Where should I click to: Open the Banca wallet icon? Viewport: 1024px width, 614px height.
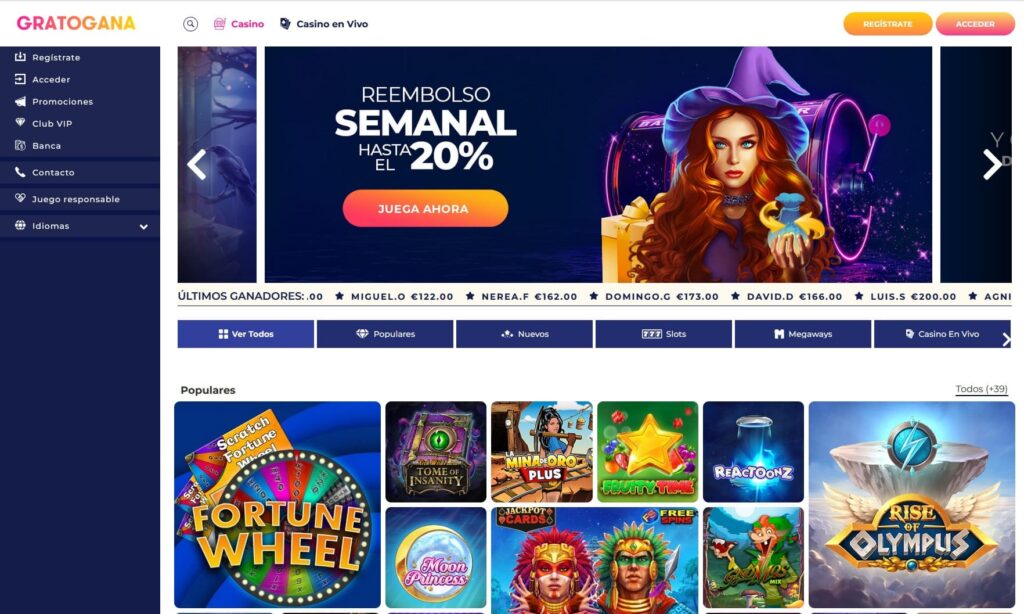click(20, 146)
